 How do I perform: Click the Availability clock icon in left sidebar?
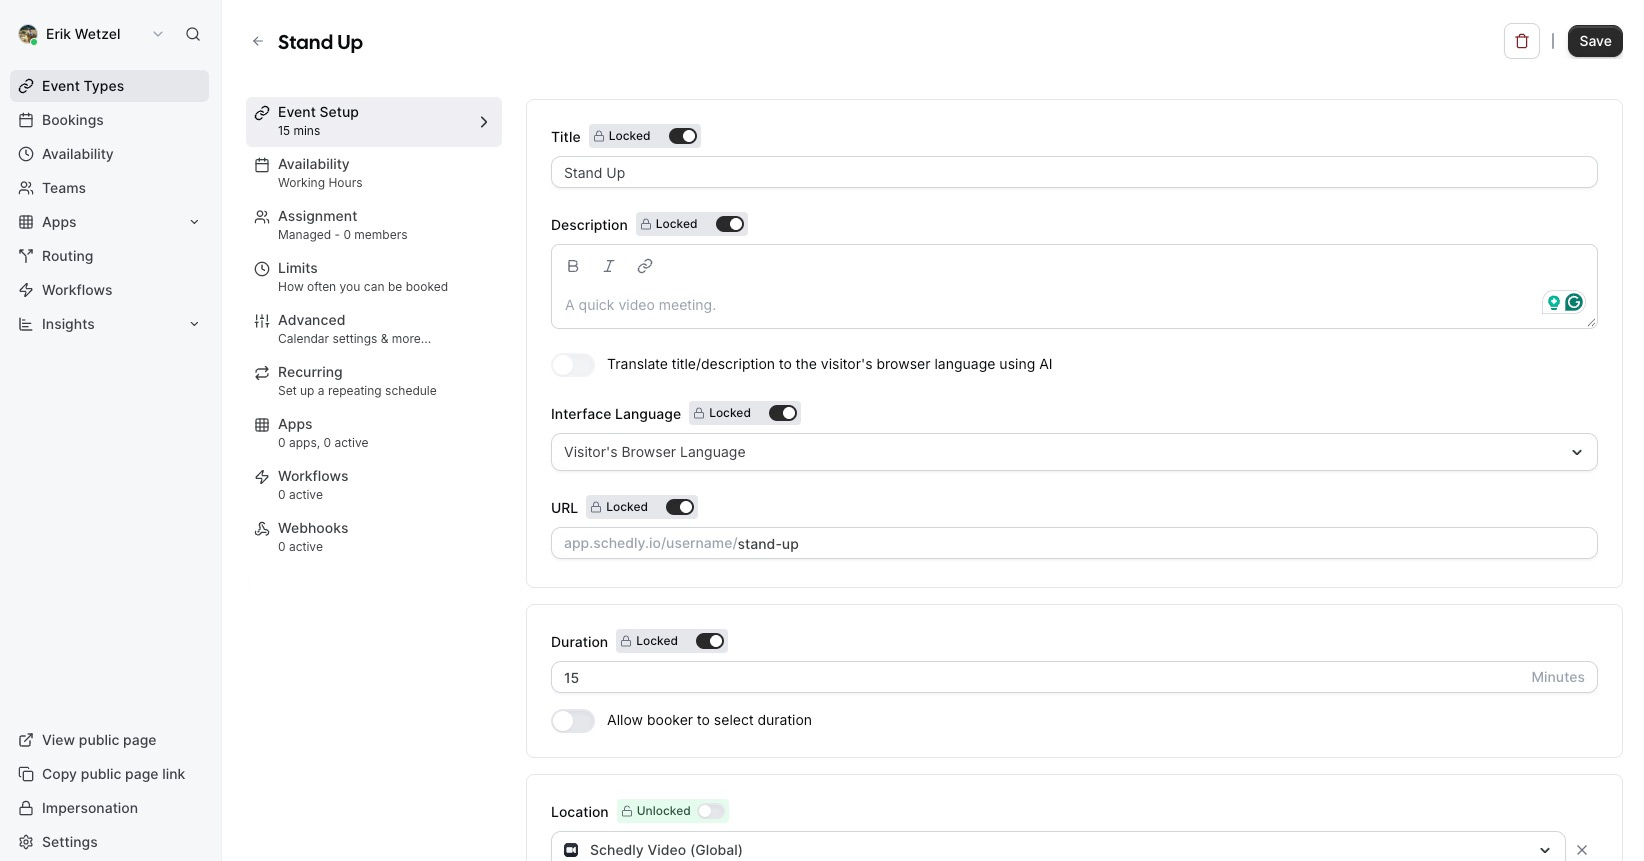(x=26, y=154)
